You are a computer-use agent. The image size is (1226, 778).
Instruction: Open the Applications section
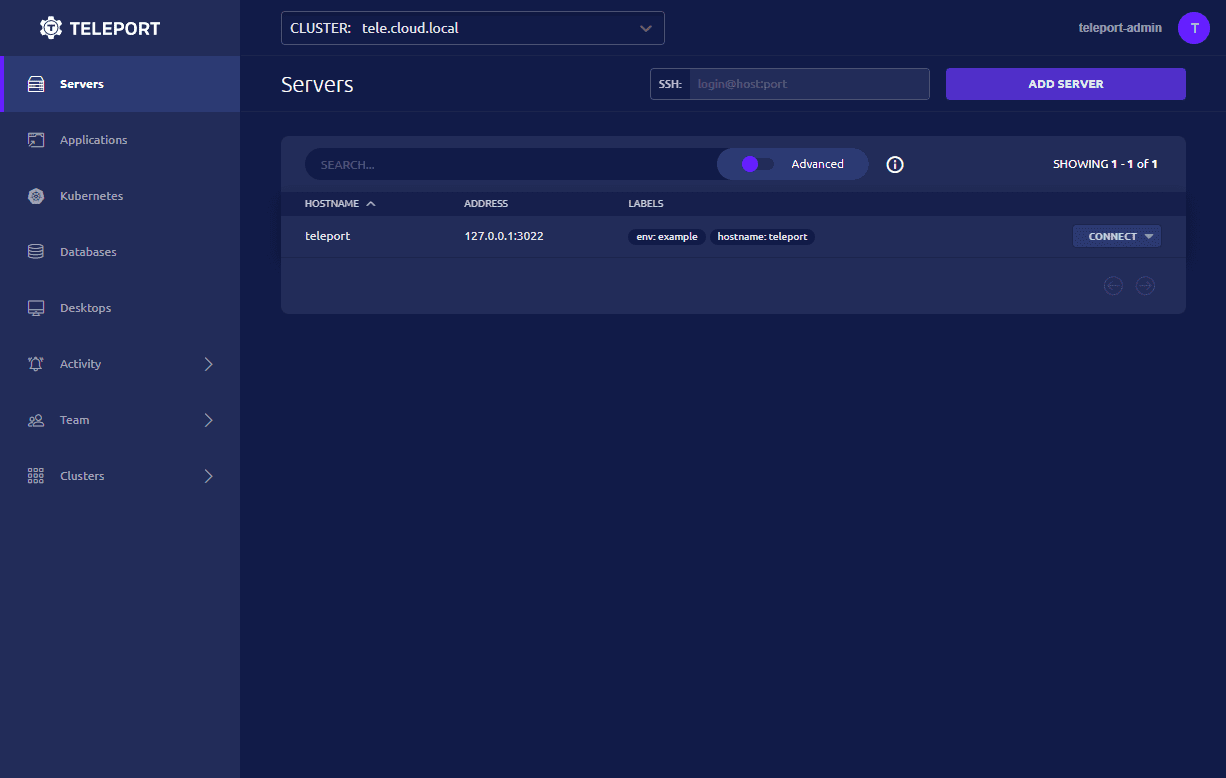120,140
